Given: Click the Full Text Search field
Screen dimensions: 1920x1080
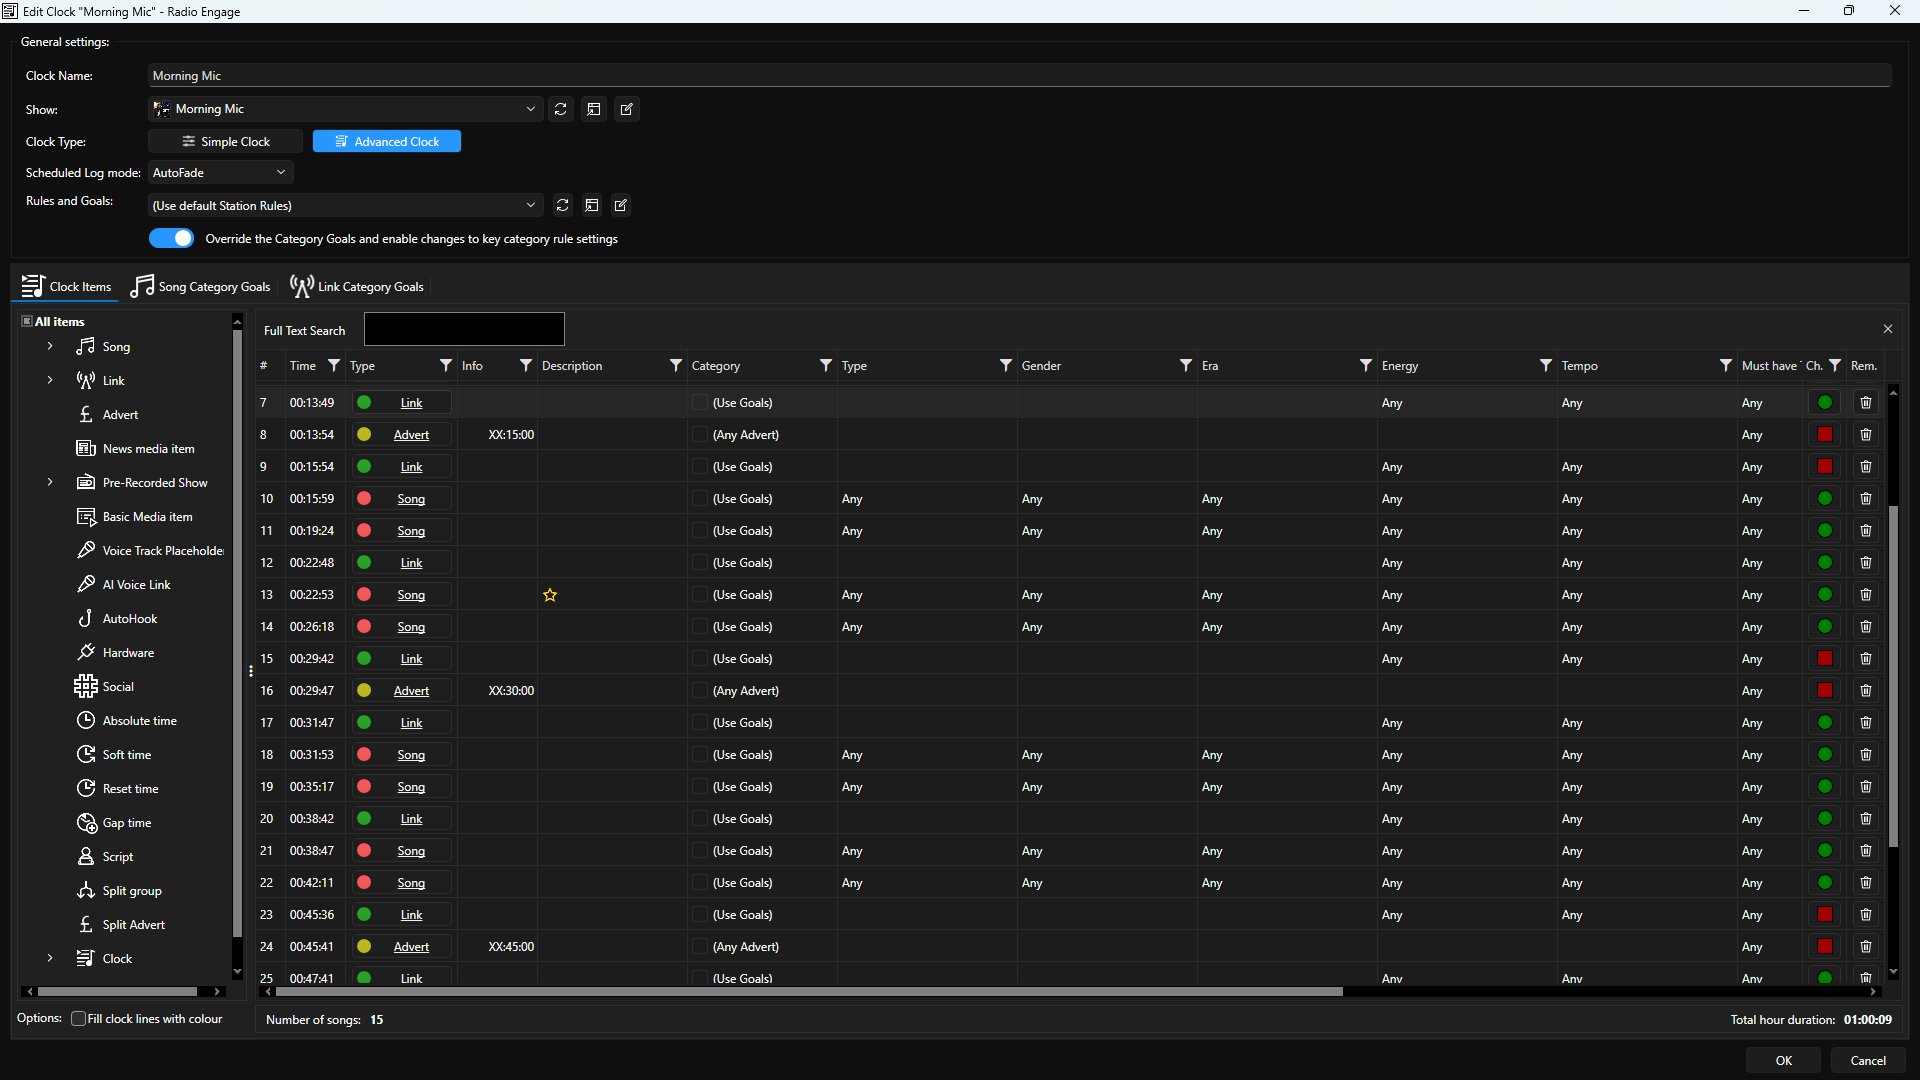Looking at the screenshot, I should [x=464, y=329].
